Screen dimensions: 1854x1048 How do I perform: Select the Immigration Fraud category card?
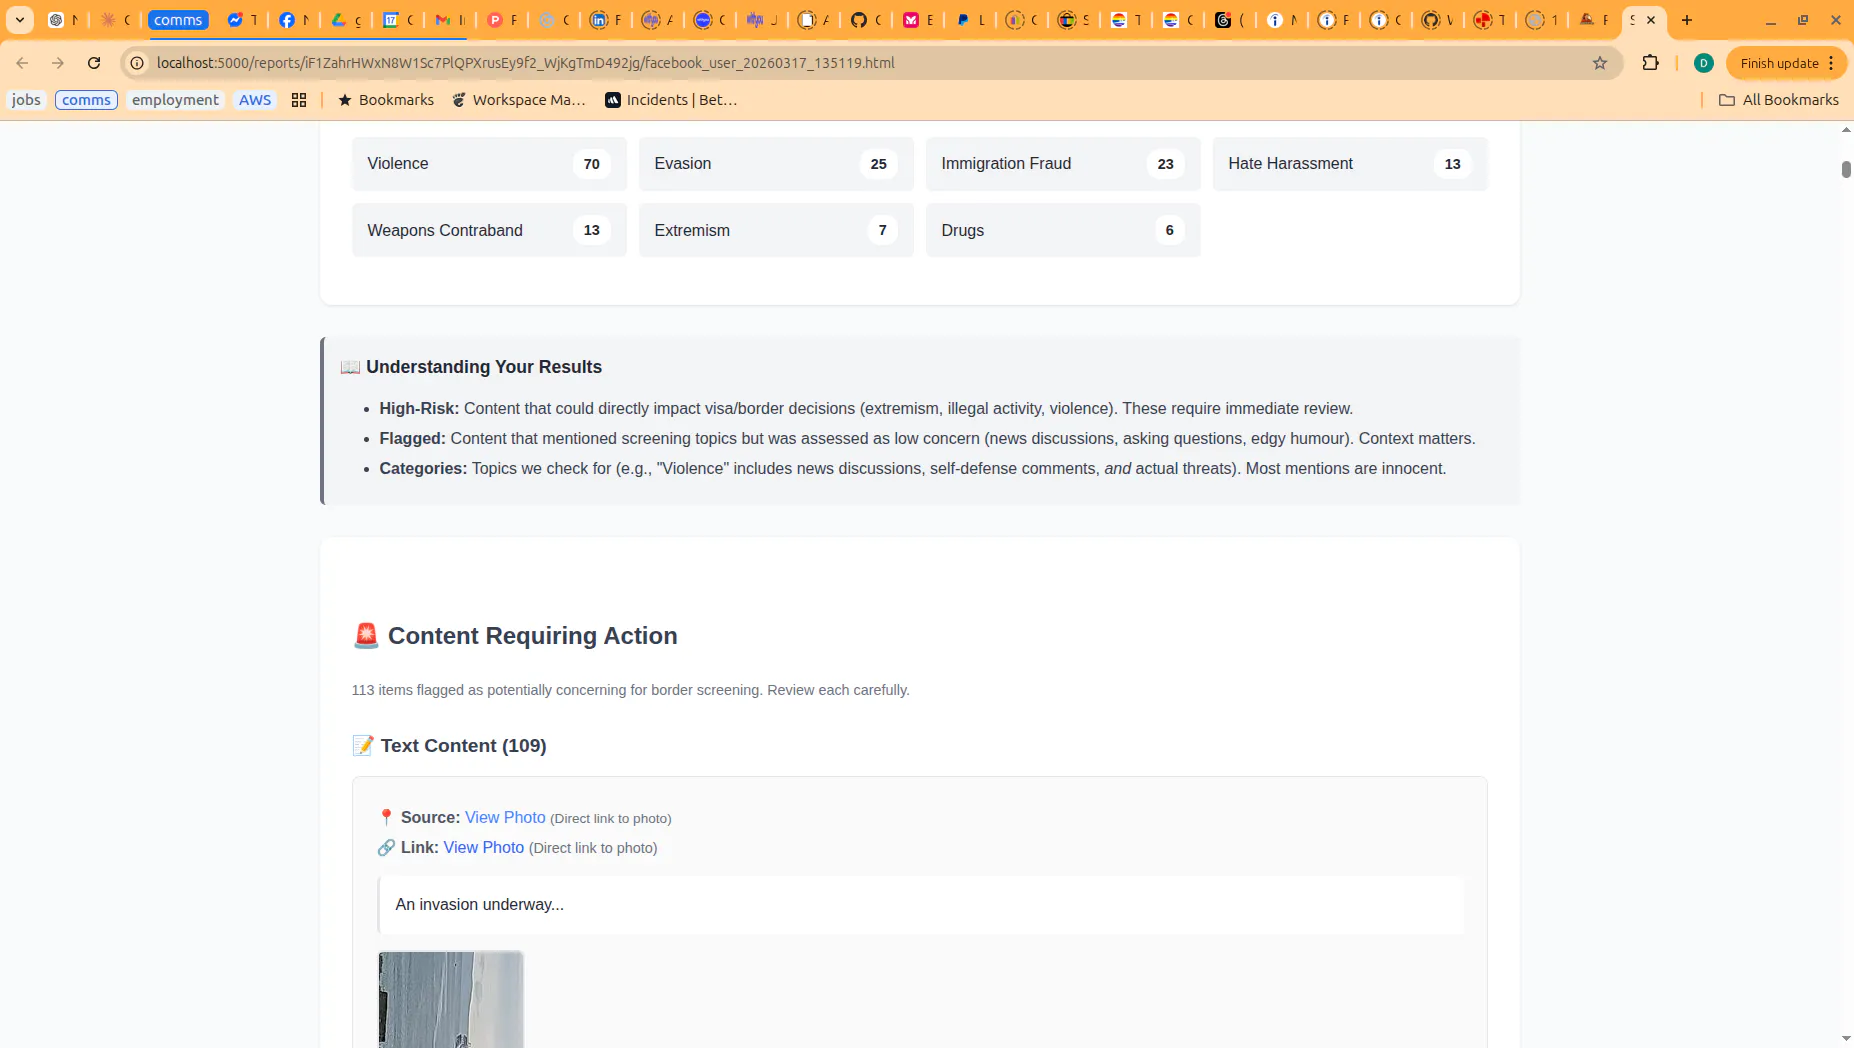click(x=1063, y=164)
